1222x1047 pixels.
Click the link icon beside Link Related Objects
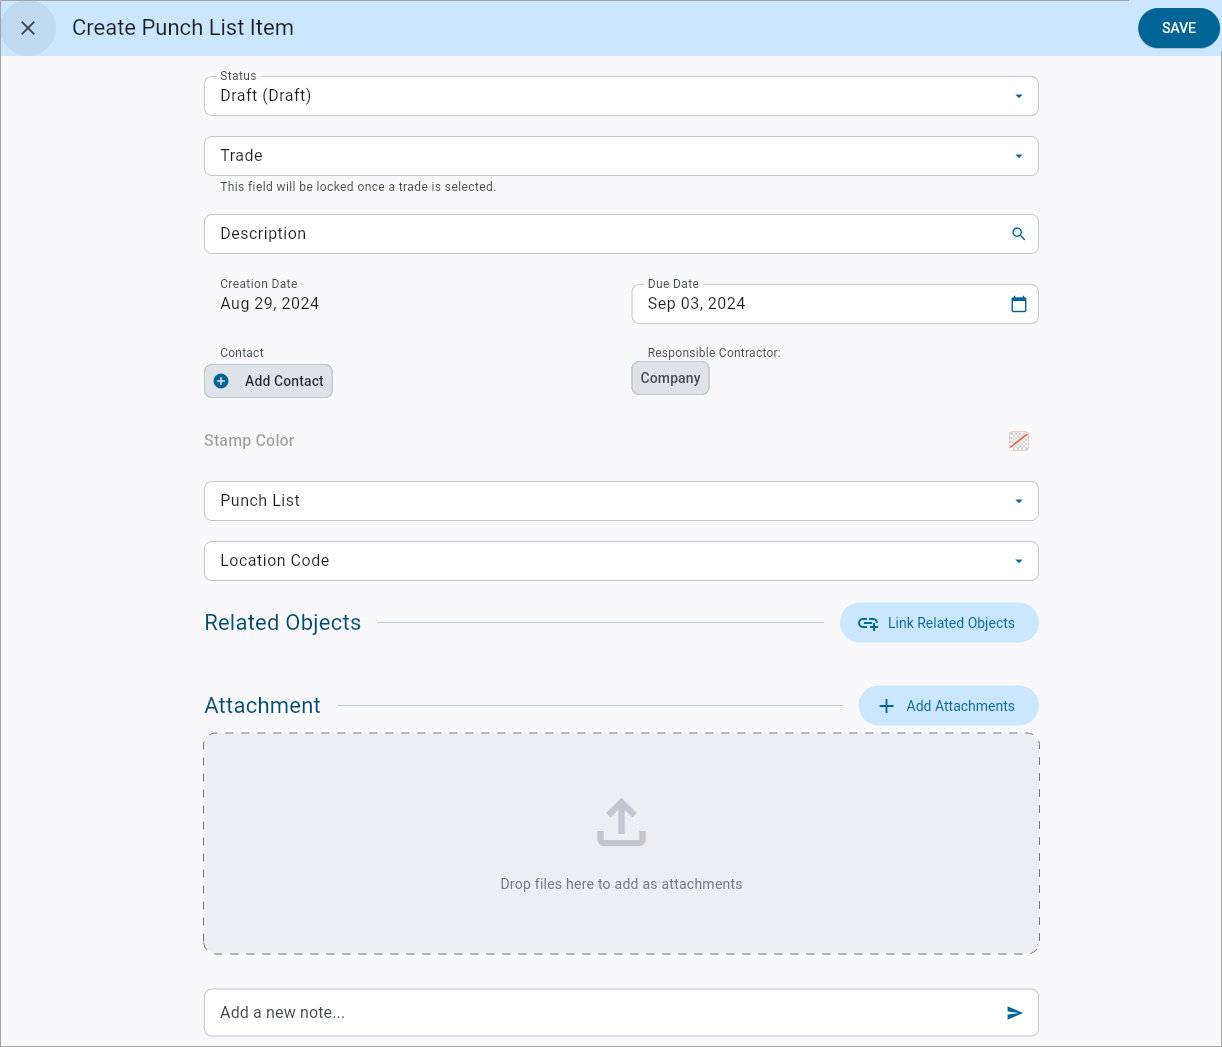[x=868, y=623]
